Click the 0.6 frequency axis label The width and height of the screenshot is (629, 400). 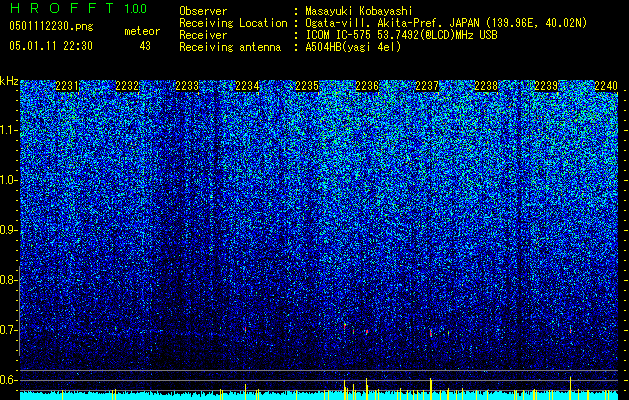(8, 380)
